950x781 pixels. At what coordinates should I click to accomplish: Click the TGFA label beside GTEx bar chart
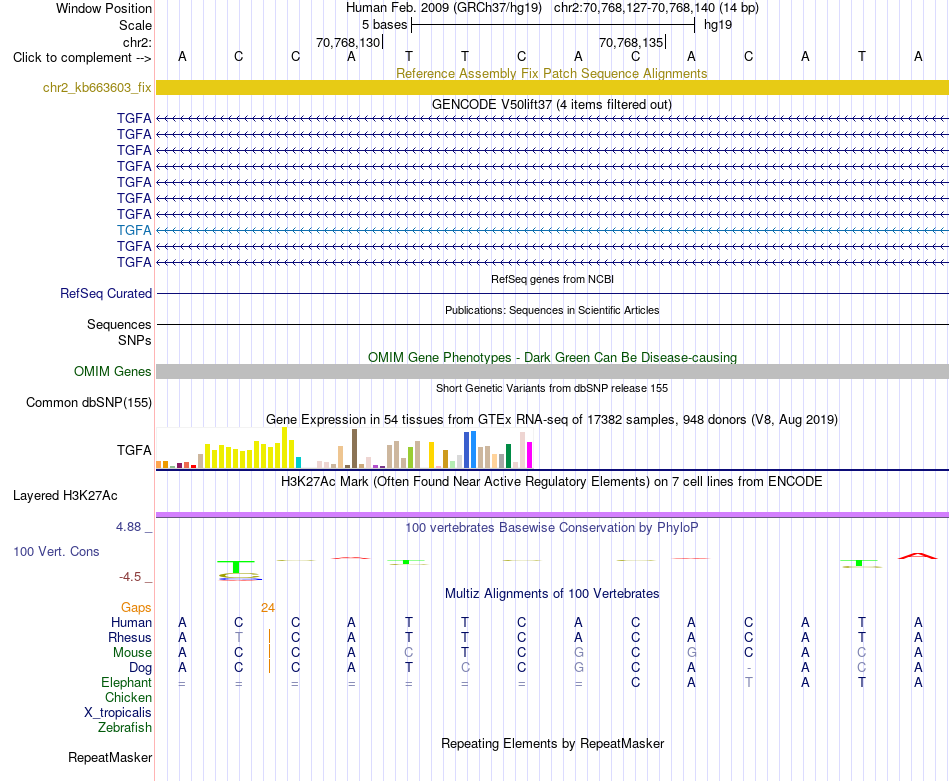pos(134,450)
